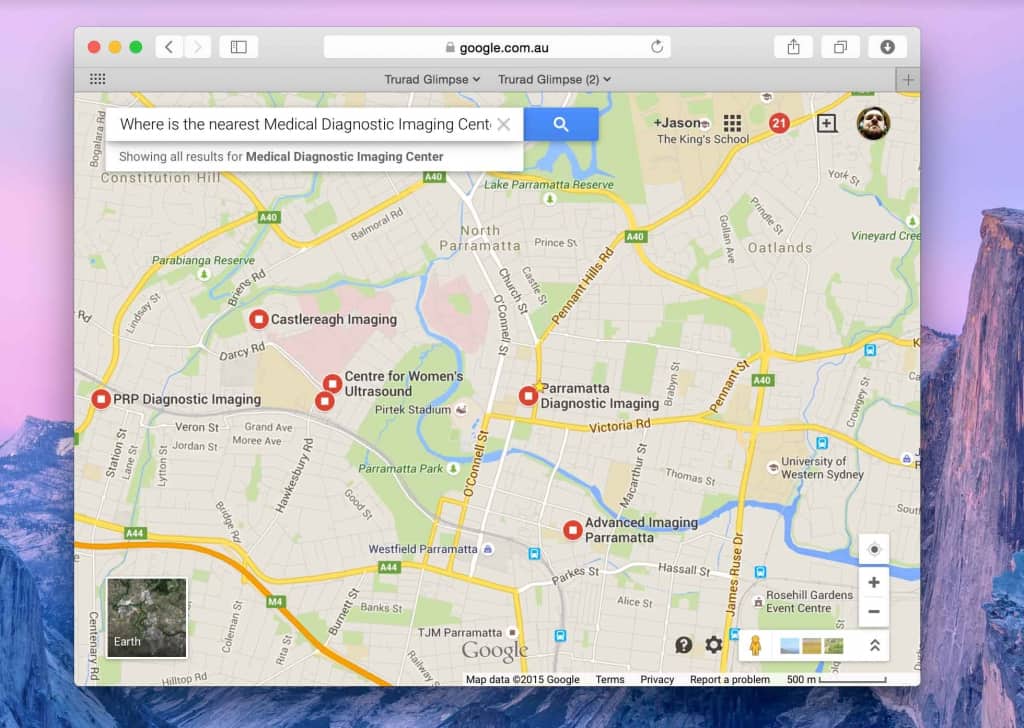Switch to Earth satellite view thumbnail

pyautogui.click(x=147, y=618)
